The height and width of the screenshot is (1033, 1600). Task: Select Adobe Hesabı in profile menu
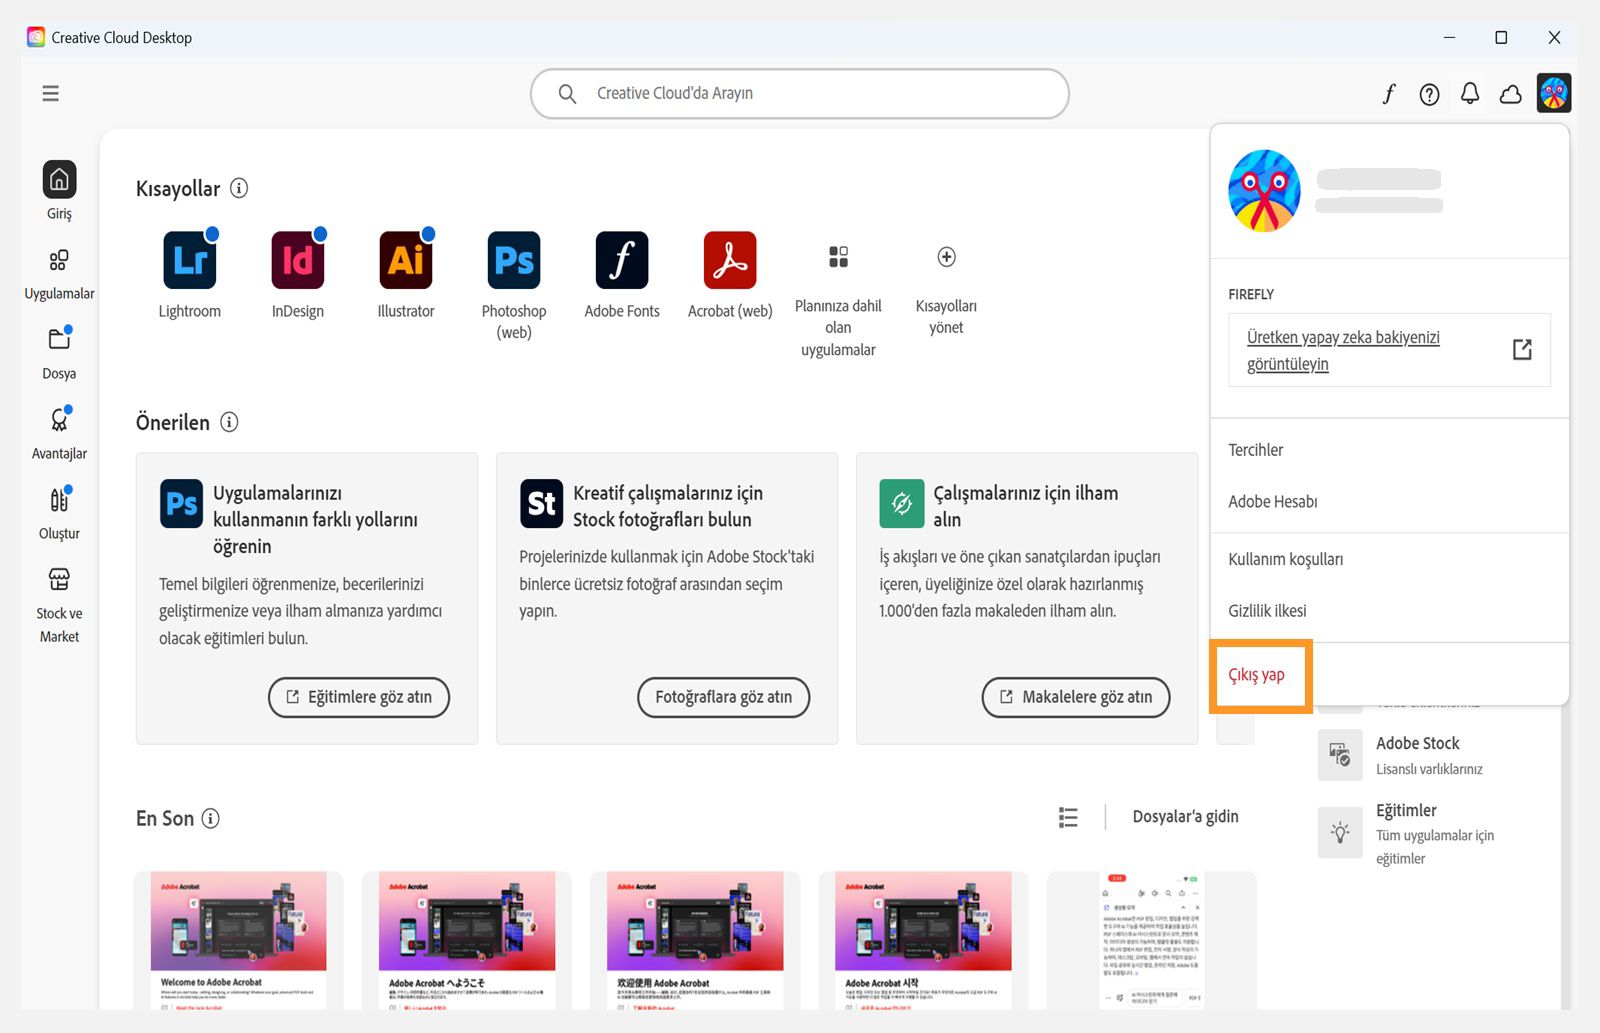pos(1273,502)
